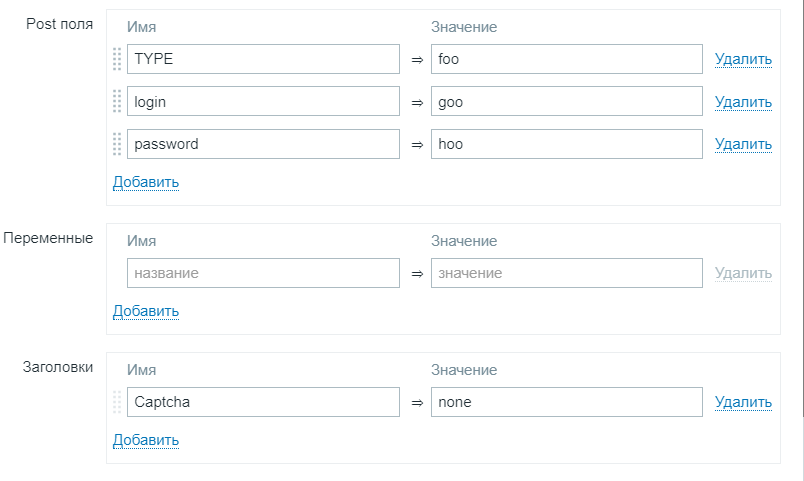
Task: Click the hoo value input field
Action: click(566, 144)
